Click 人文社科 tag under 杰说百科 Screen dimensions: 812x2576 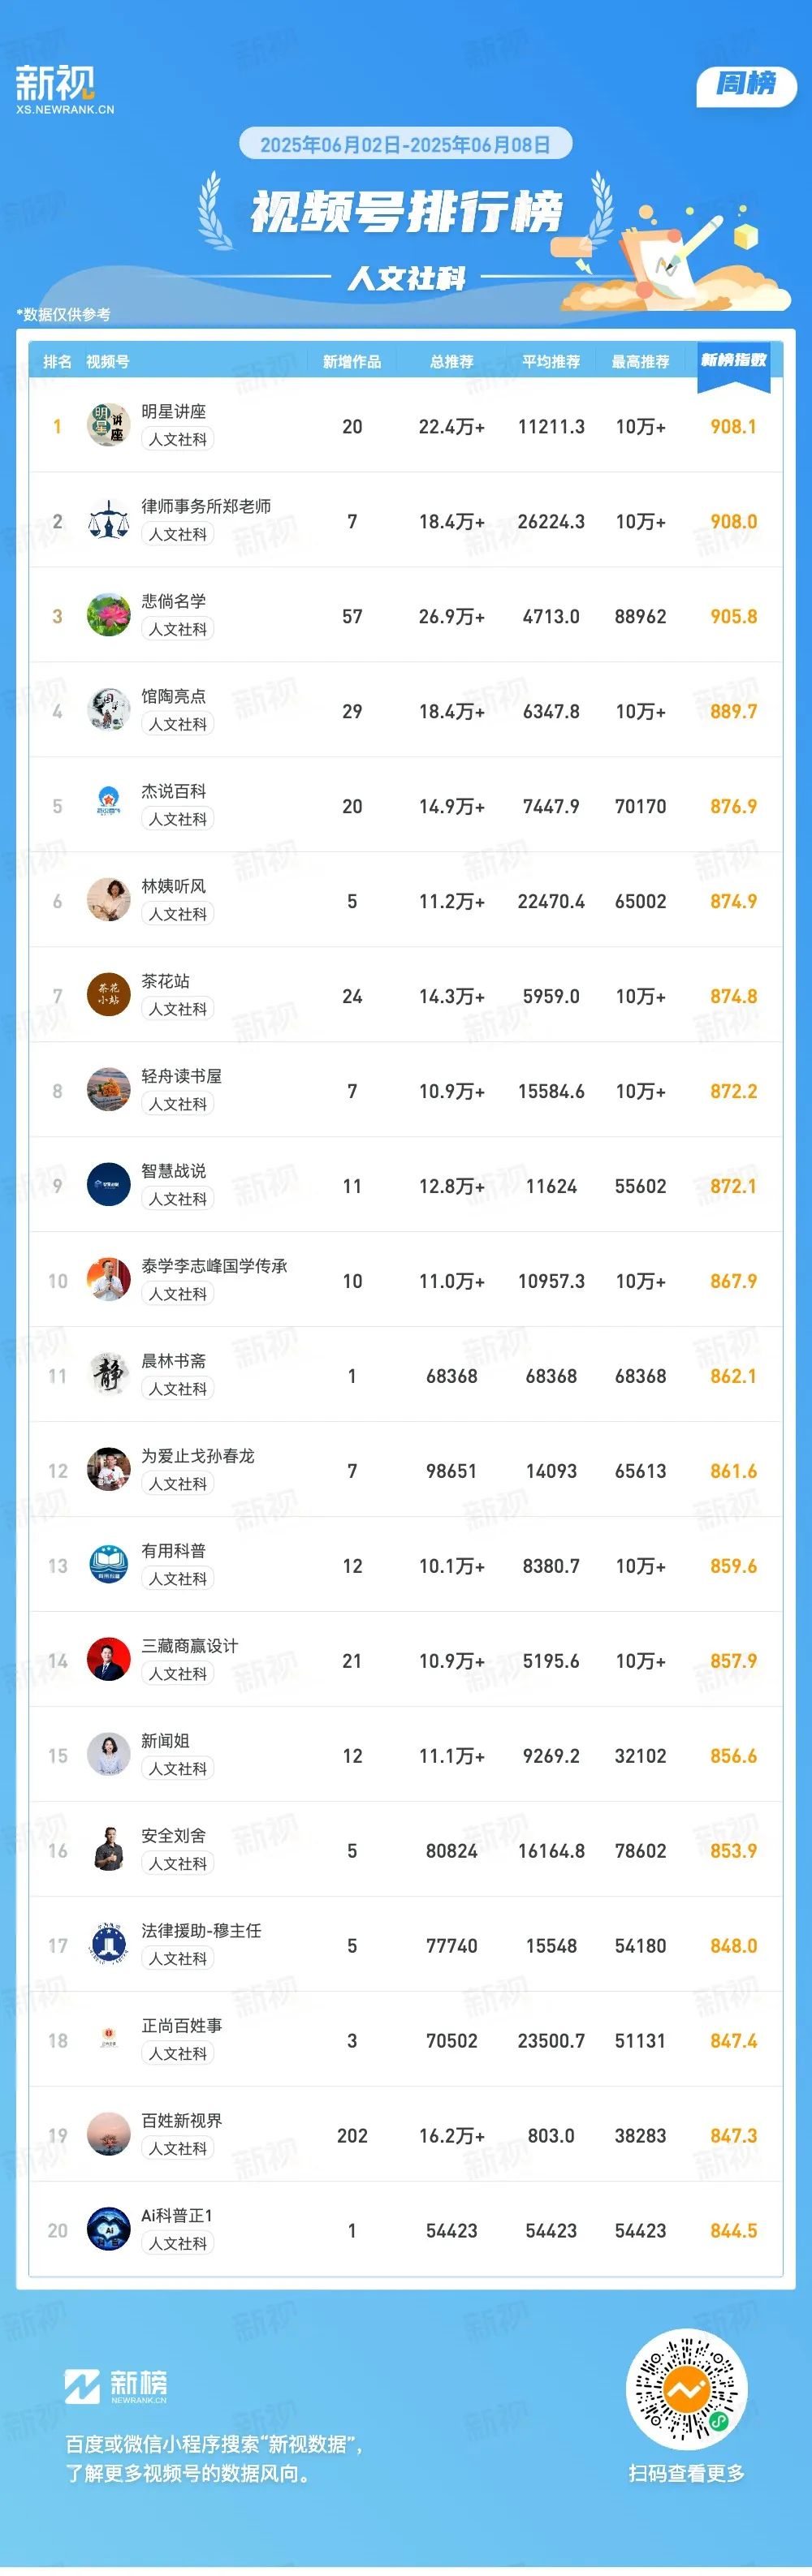tap(178, 819)
